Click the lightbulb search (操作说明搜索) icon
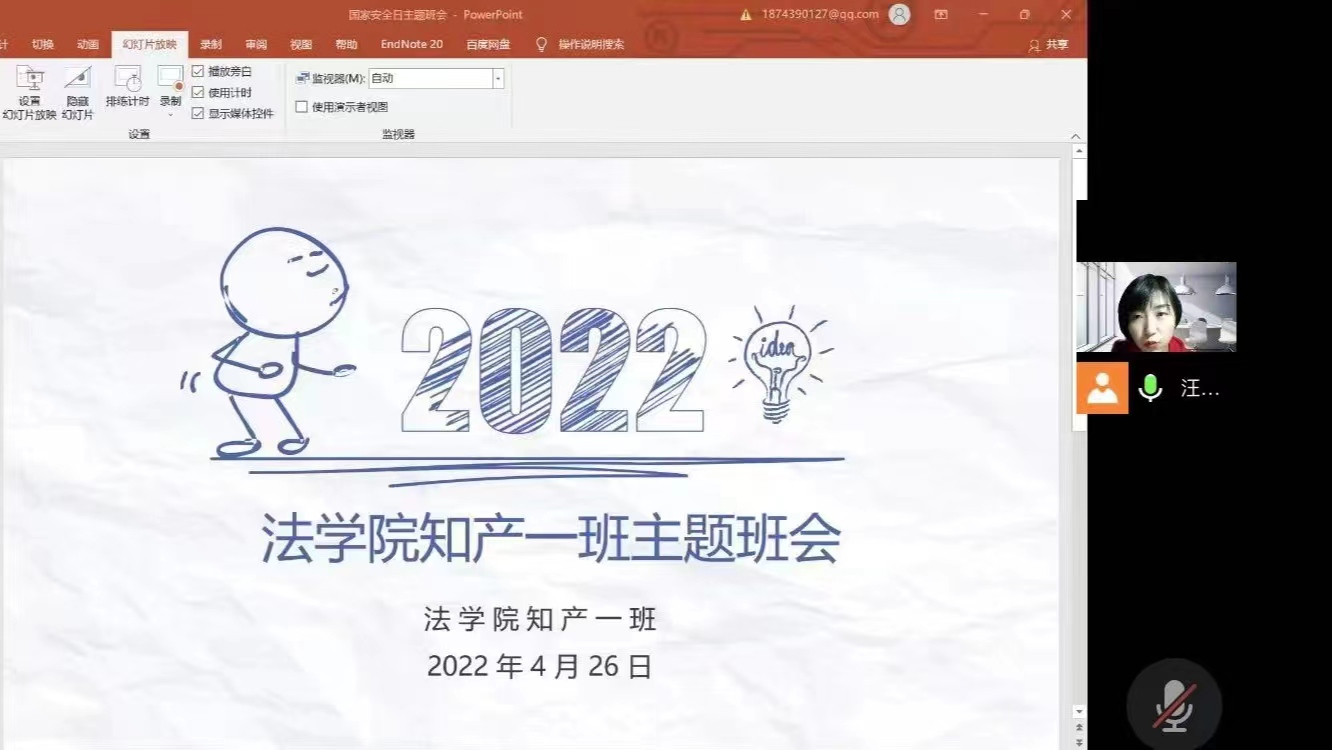 542,45
